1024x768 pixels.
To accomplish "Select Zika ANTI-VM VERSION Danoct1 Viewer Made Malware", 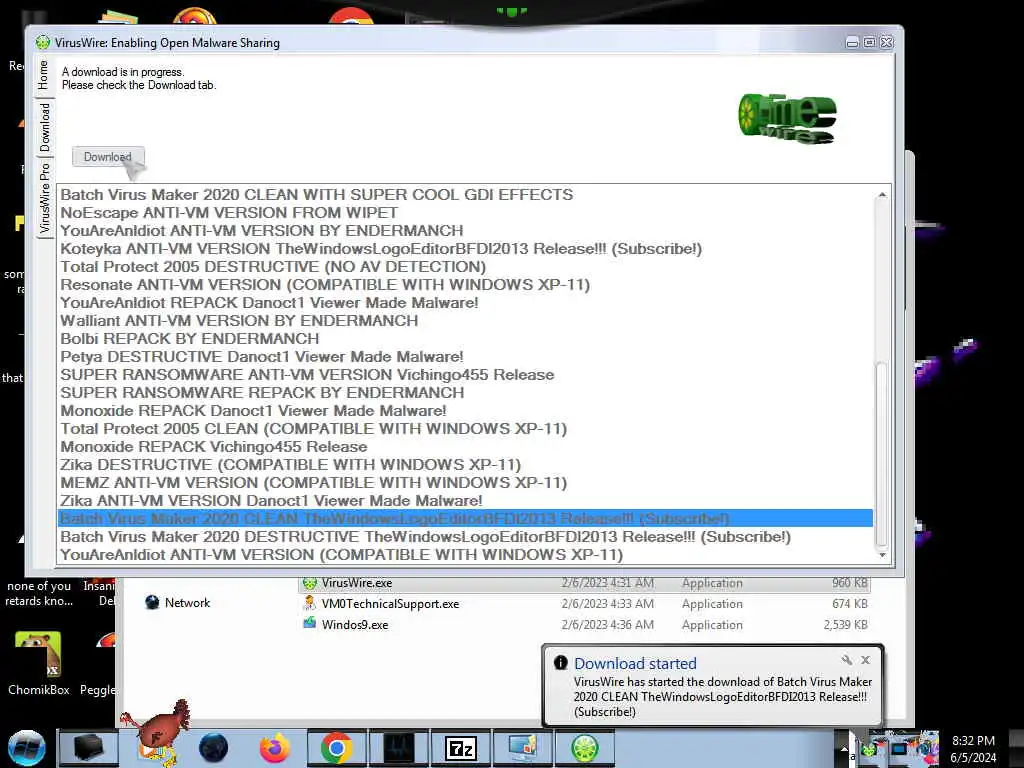I will (466, 500).
